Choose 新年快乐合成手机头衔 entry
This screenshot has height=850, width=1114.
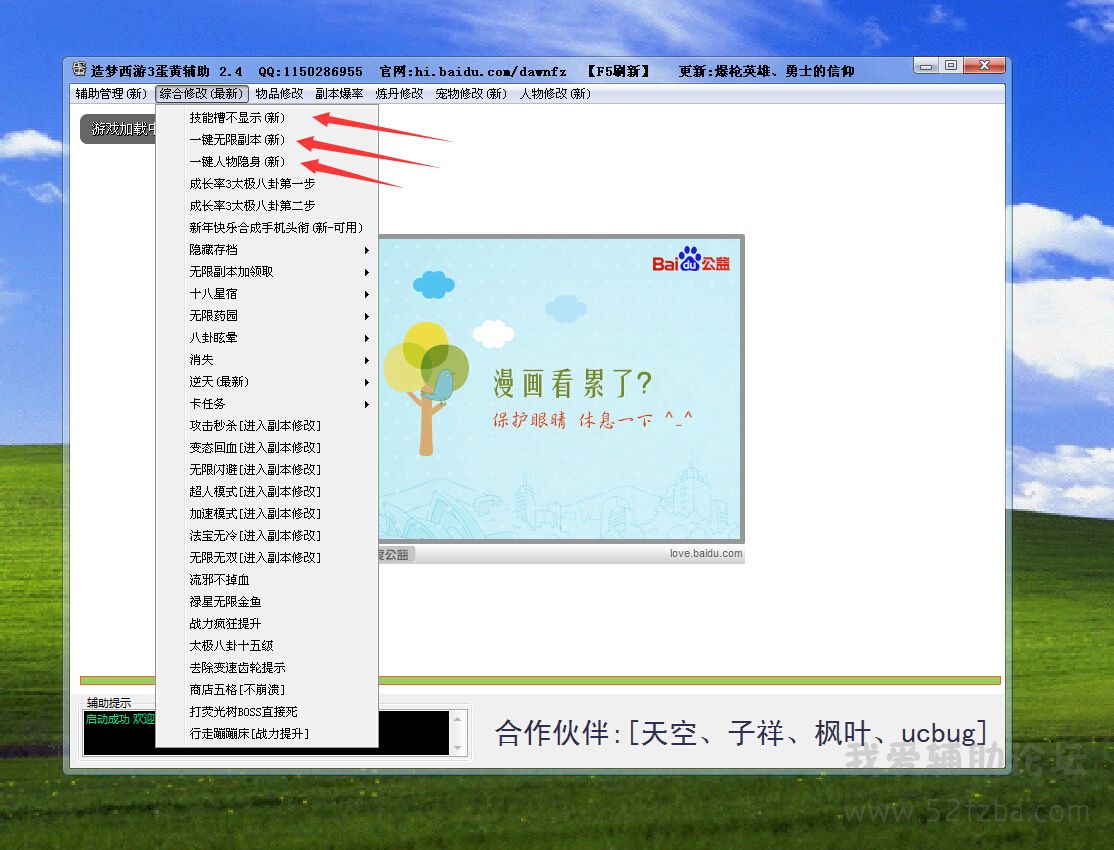(x=266, y=228)
